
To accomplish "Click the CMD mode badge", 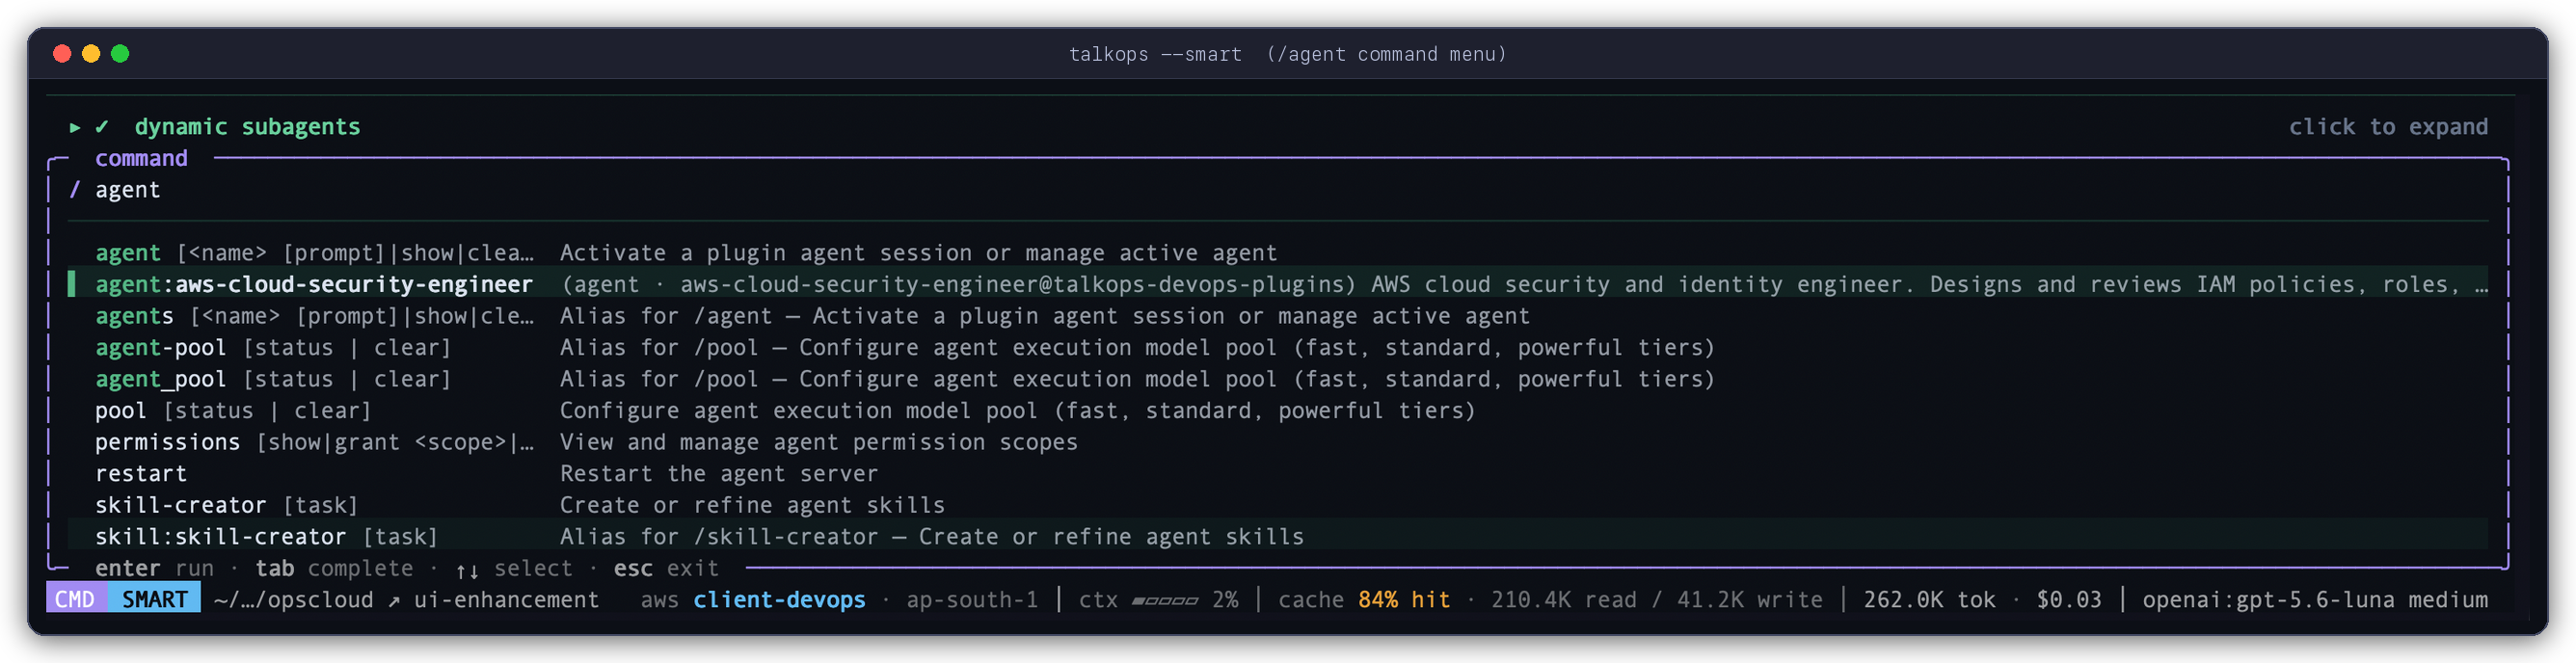I will click(x=76, y=599).
